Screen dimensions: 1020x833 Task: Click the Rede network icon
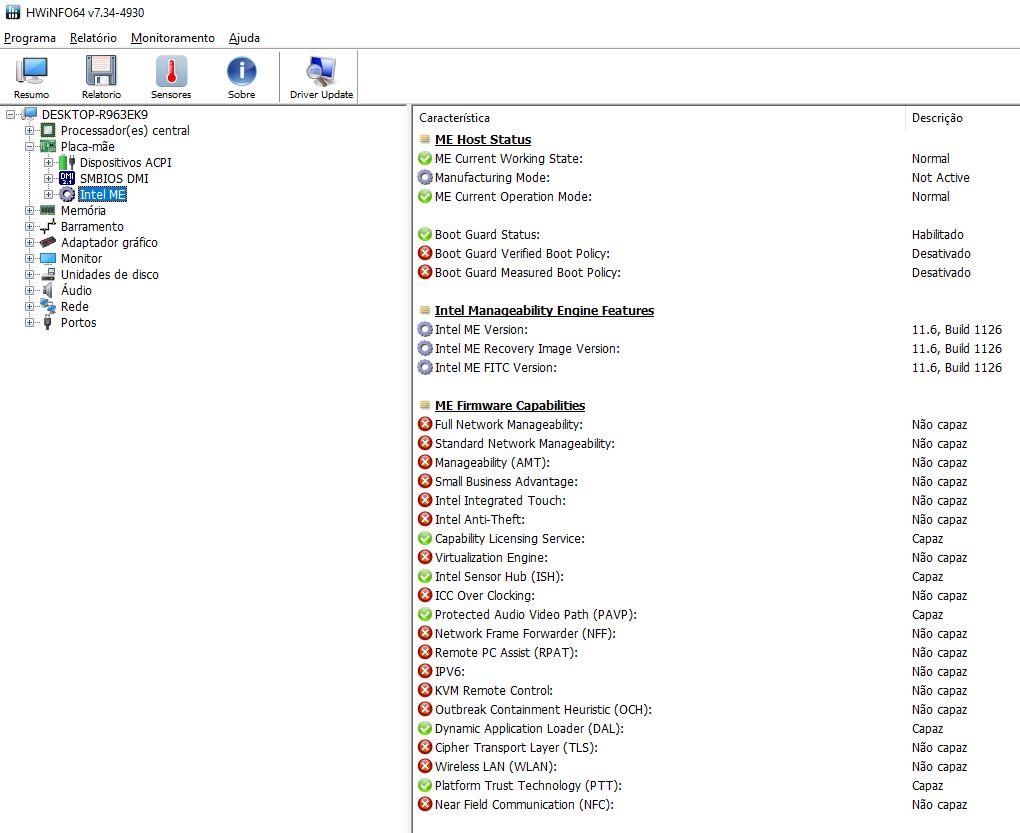coord(47,306)
